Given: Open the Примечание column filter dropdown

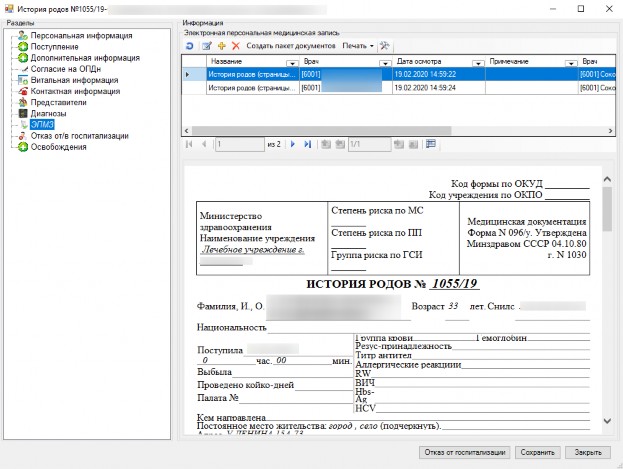Looking at the screenshot, I should (571, 63).
